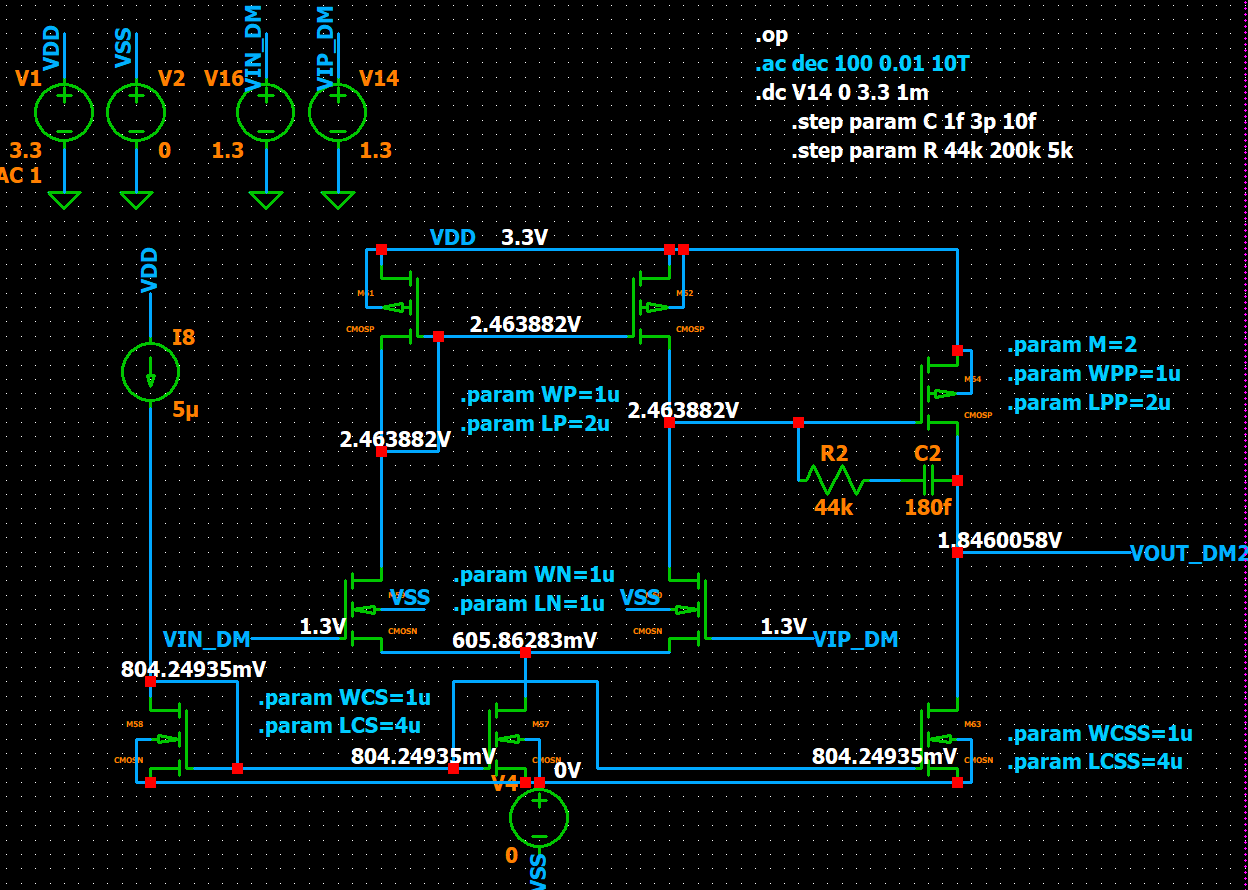
Task: Select the diode-connected PMOS left of M52
Action: coord(400,307)
